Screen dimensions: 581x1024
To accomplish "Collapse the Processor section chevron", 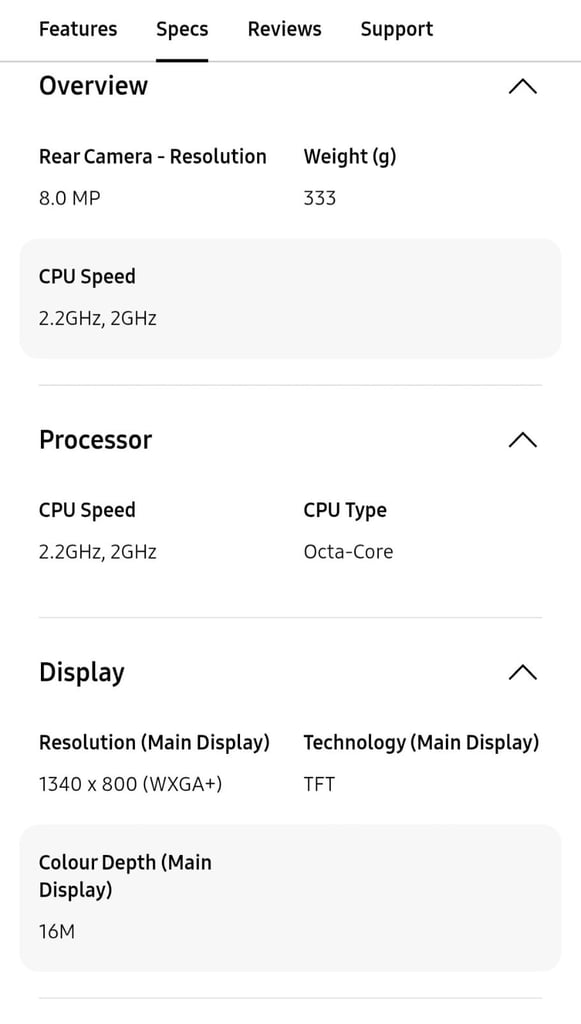I will pyautogui.click(x=522, y=440).
